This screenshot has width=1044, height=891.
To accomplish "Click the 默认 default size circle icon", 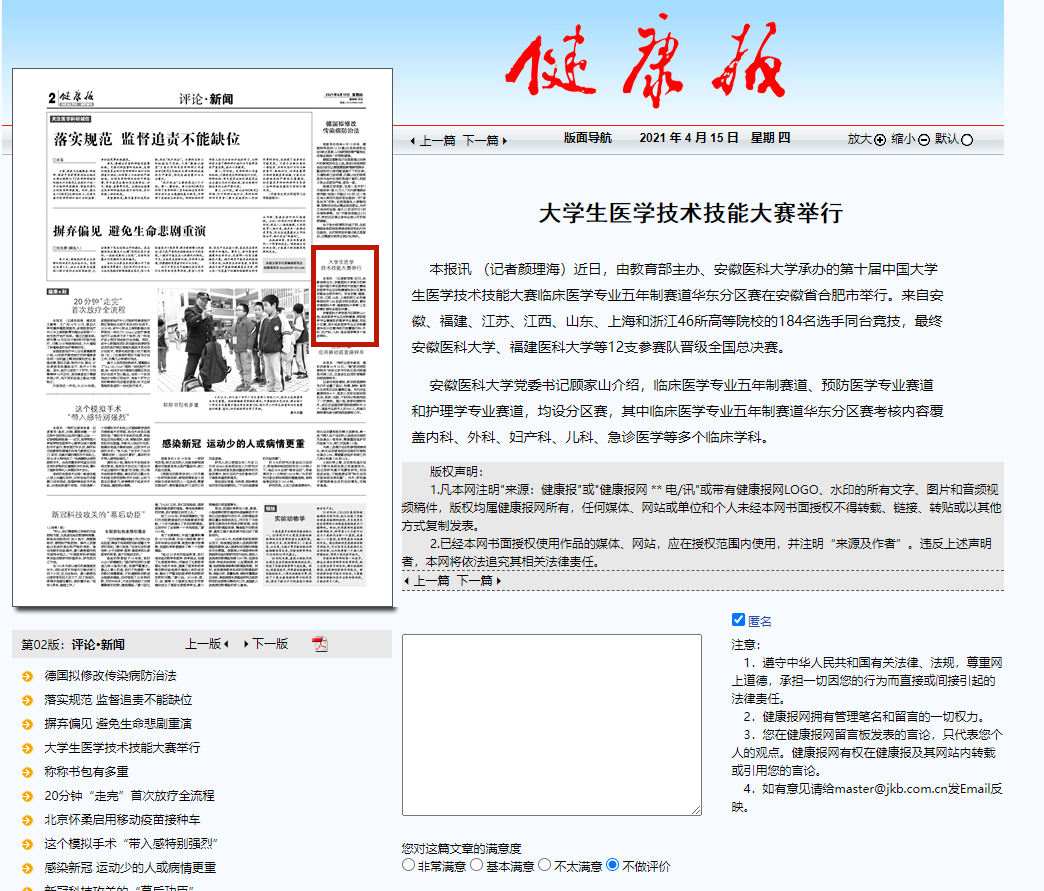I will click(966, 140).
